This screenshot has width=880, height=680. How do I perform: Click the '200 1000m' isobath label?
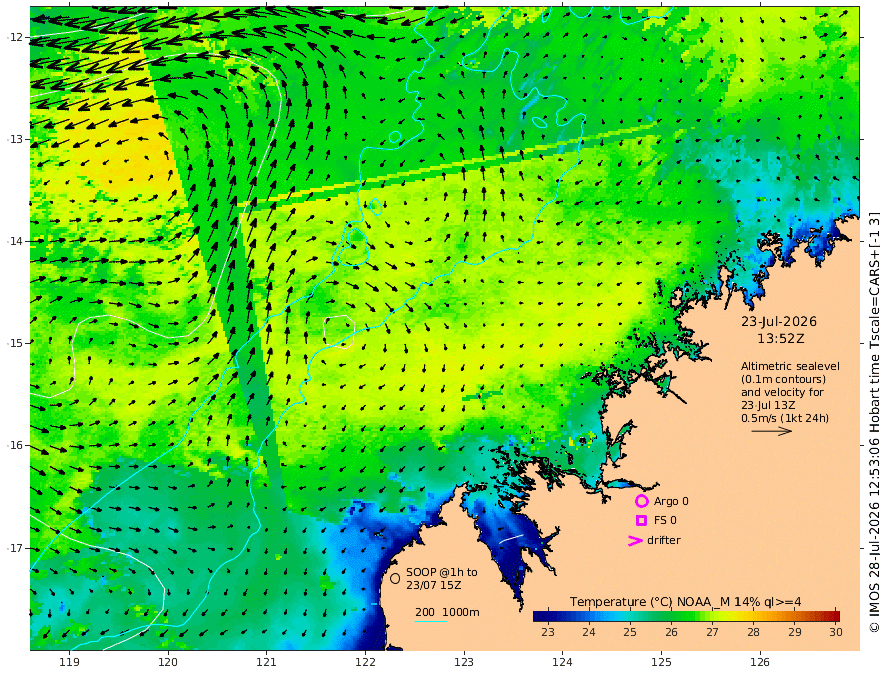tap(447, 612)
